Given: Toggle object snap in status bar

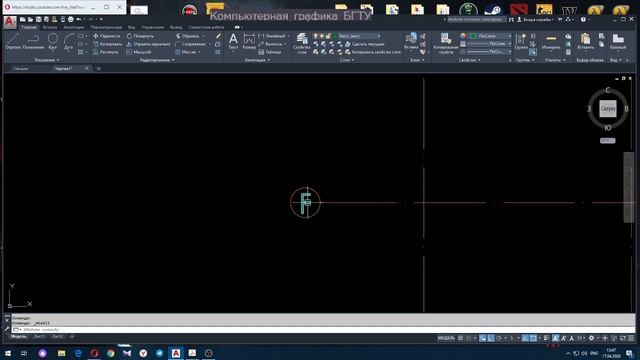Looking at the screenshot, I should (x=533, y=338).
